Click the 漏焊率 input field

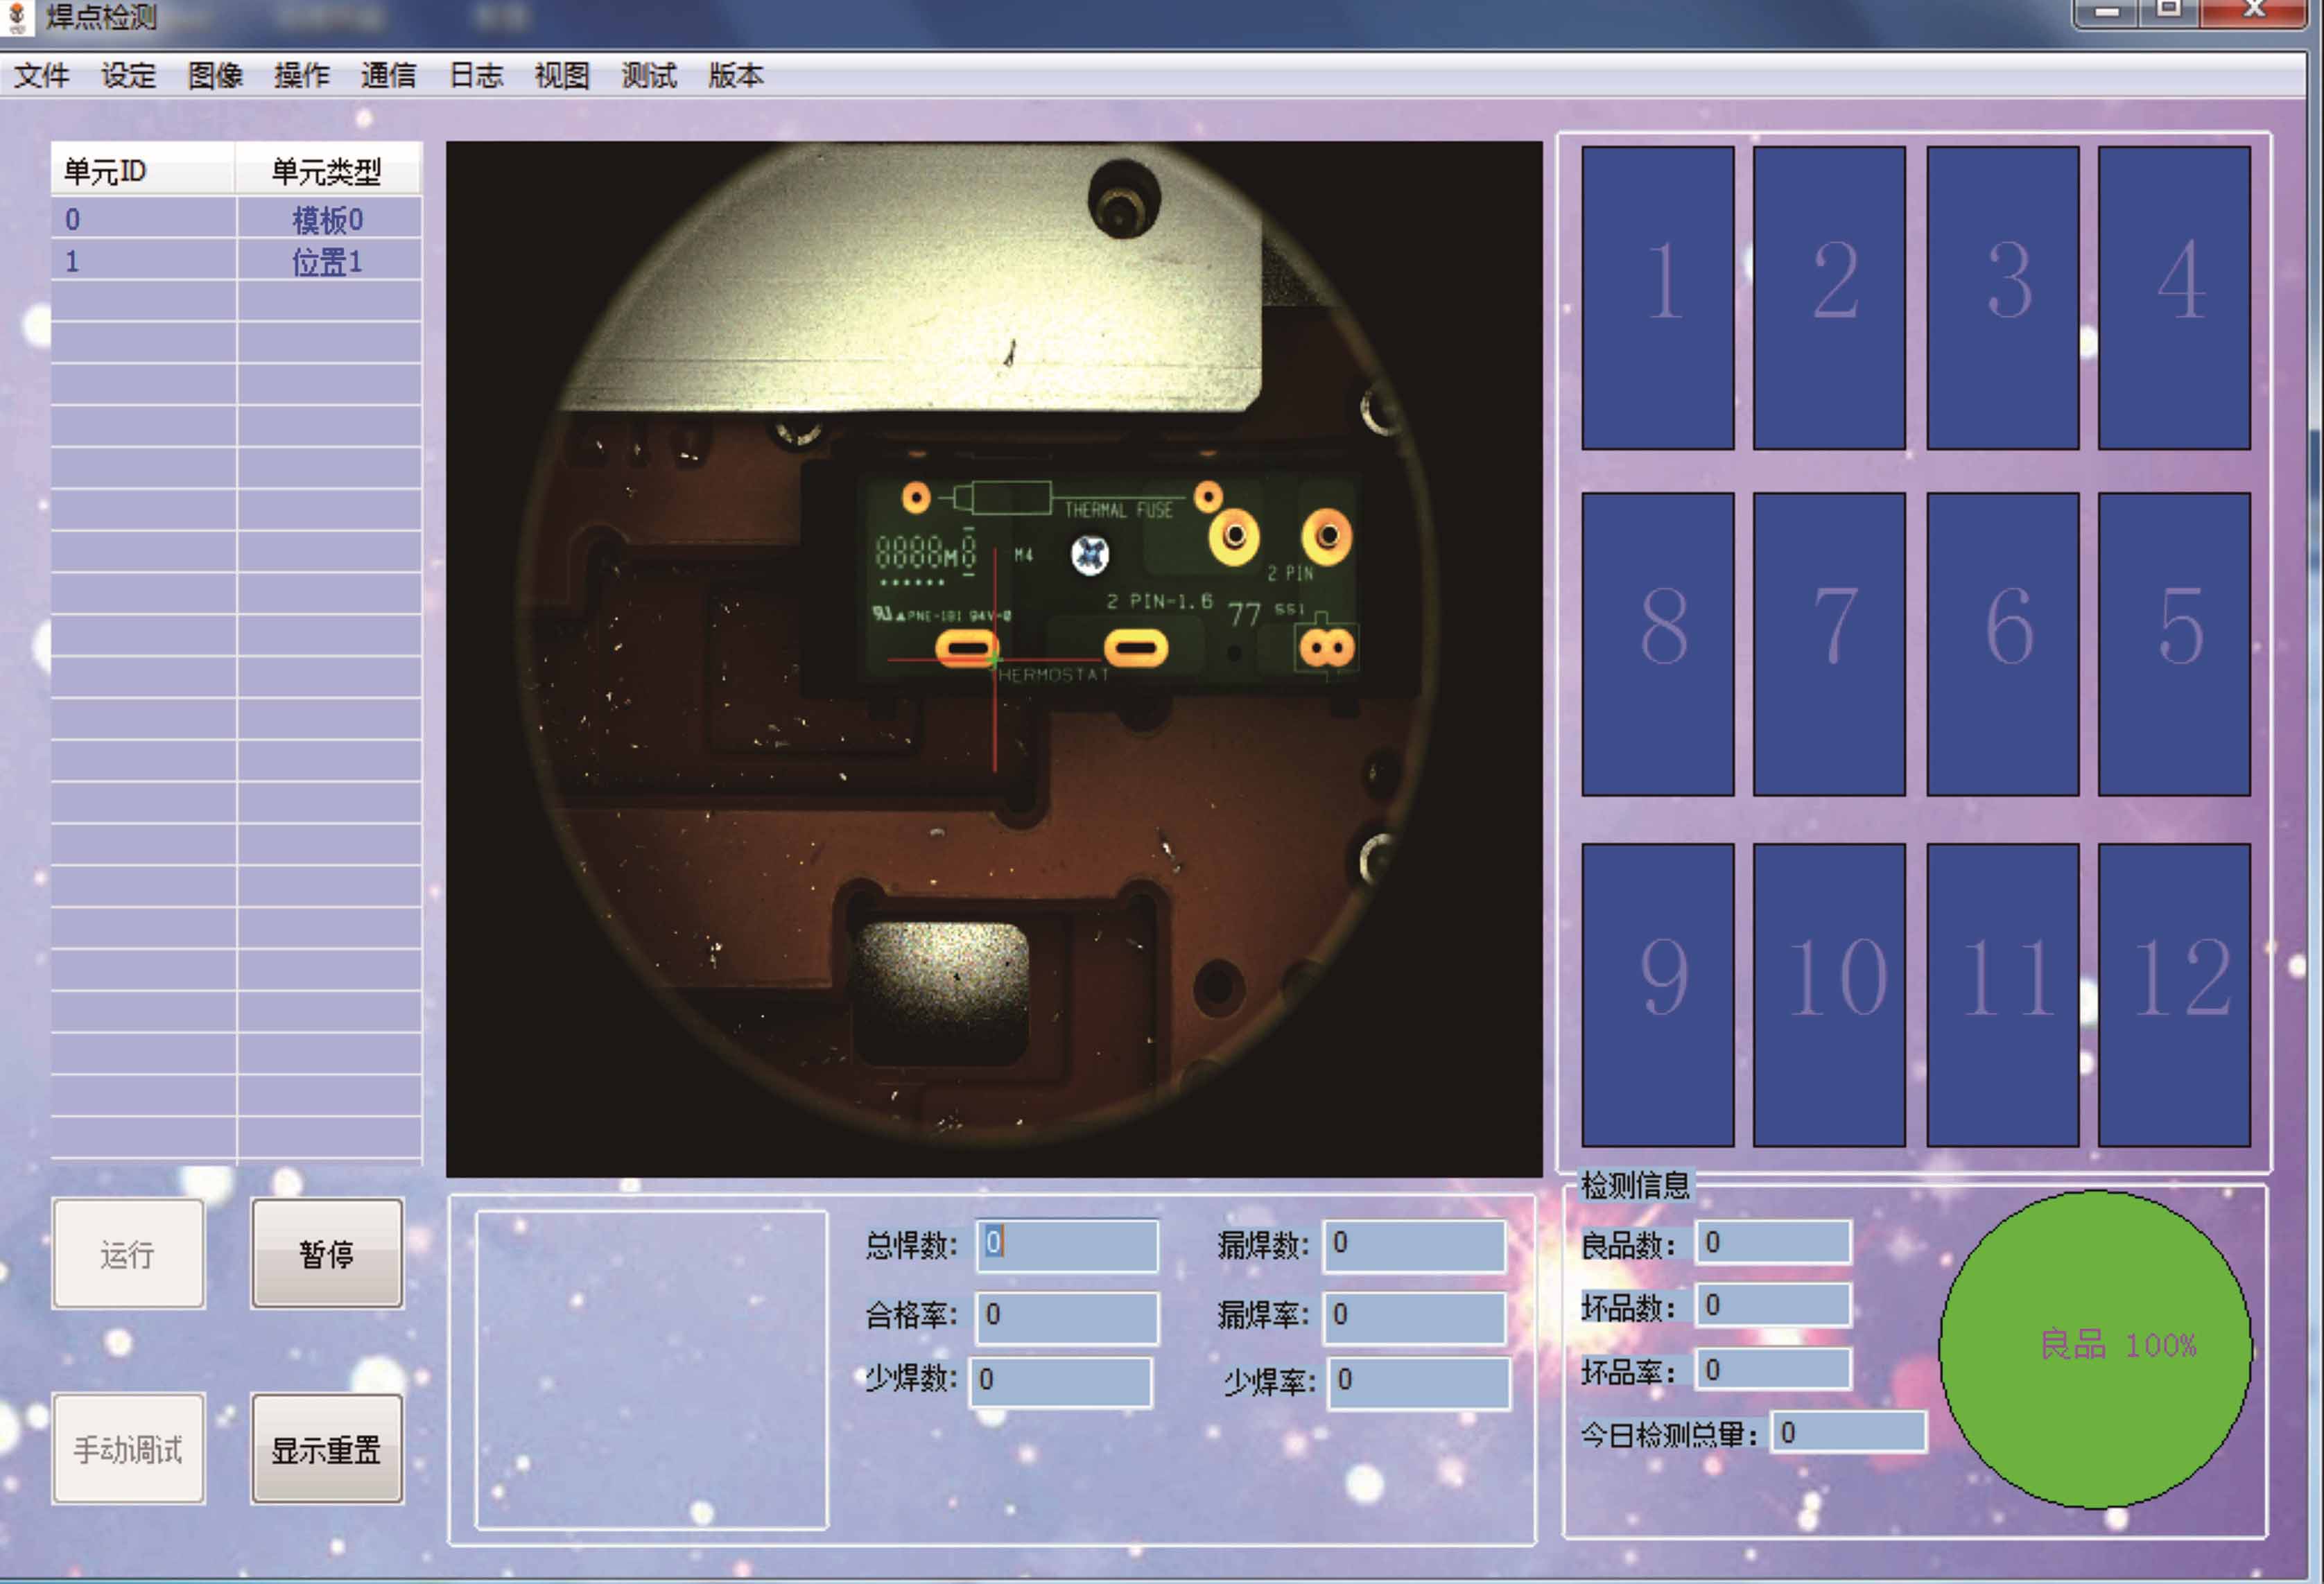1414,1315
